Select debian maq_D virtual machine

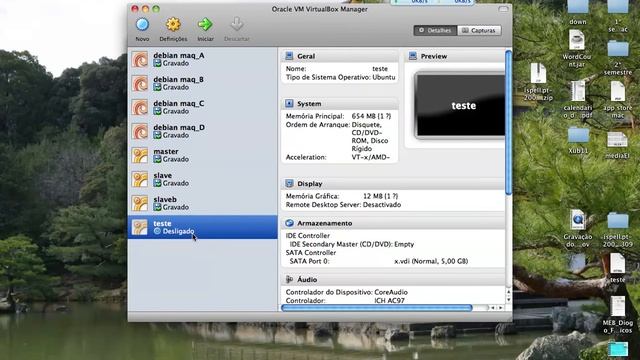tap(202, 131)
